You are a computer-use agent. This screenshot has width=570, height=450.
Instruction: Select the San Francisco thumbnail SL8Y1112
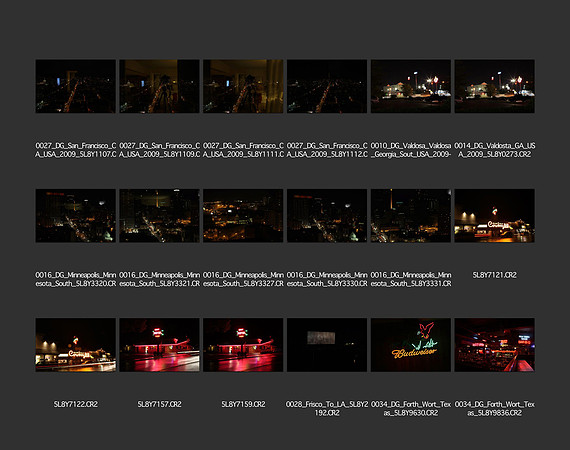click(x=327, y=86)
